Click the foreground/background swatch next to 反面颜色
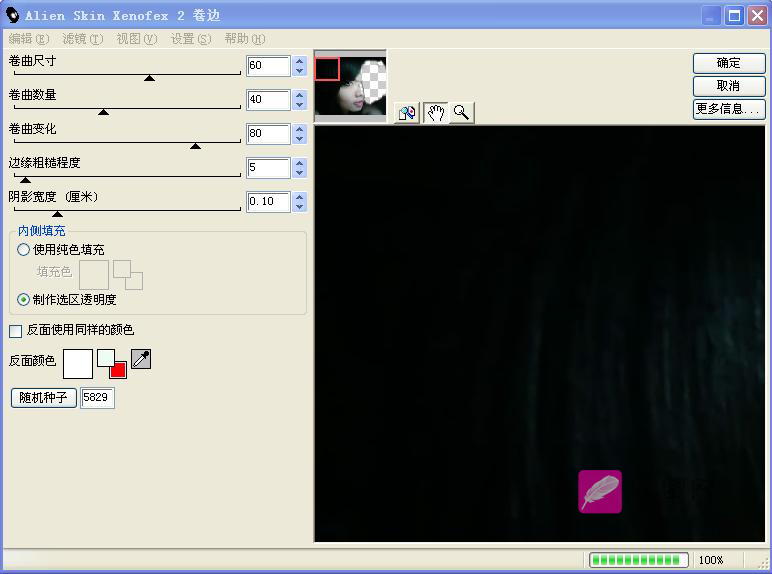This screenshot has width=772, height=574. click(x=112, y=364)
